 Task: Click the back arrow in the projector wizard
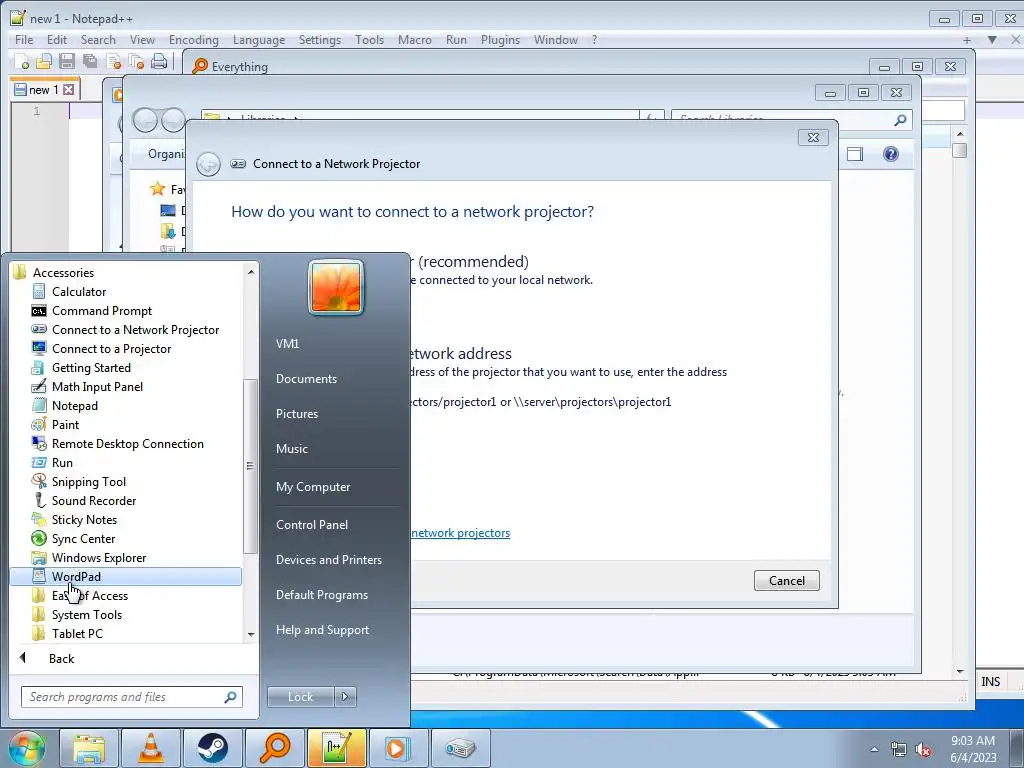pos(208,164)
